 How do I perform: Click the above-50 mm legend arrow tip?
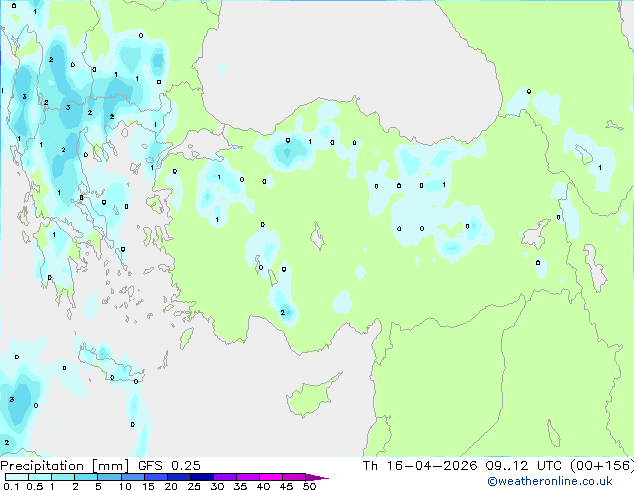(317, 477)
